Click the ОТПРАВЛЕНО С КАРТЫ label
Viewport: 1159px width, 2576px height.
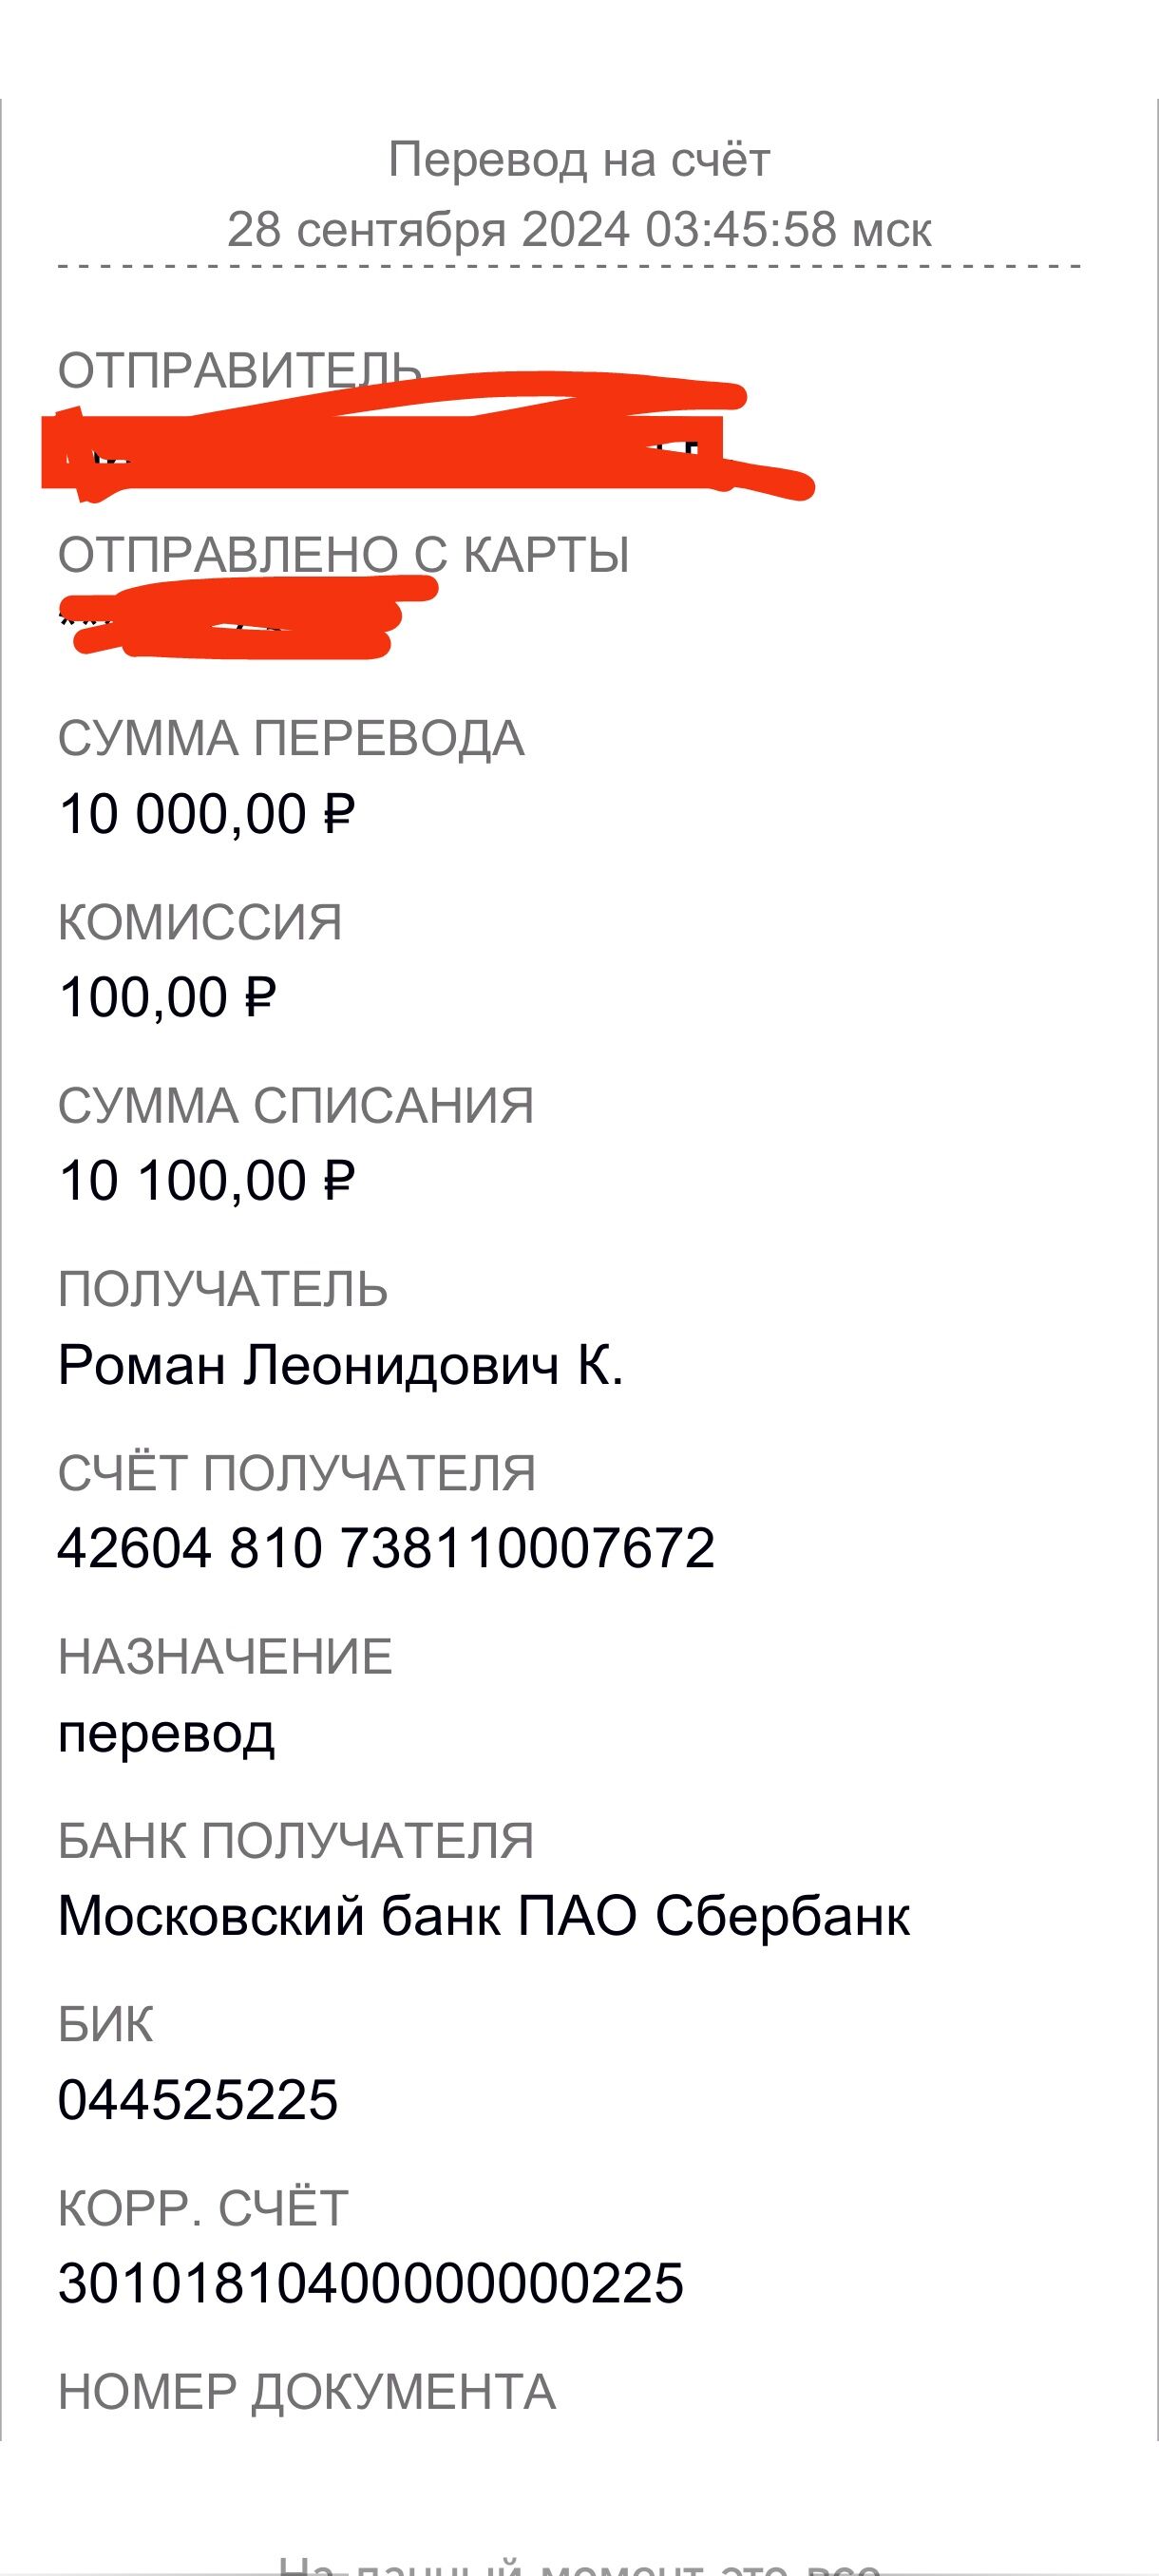tap(344, 555)
